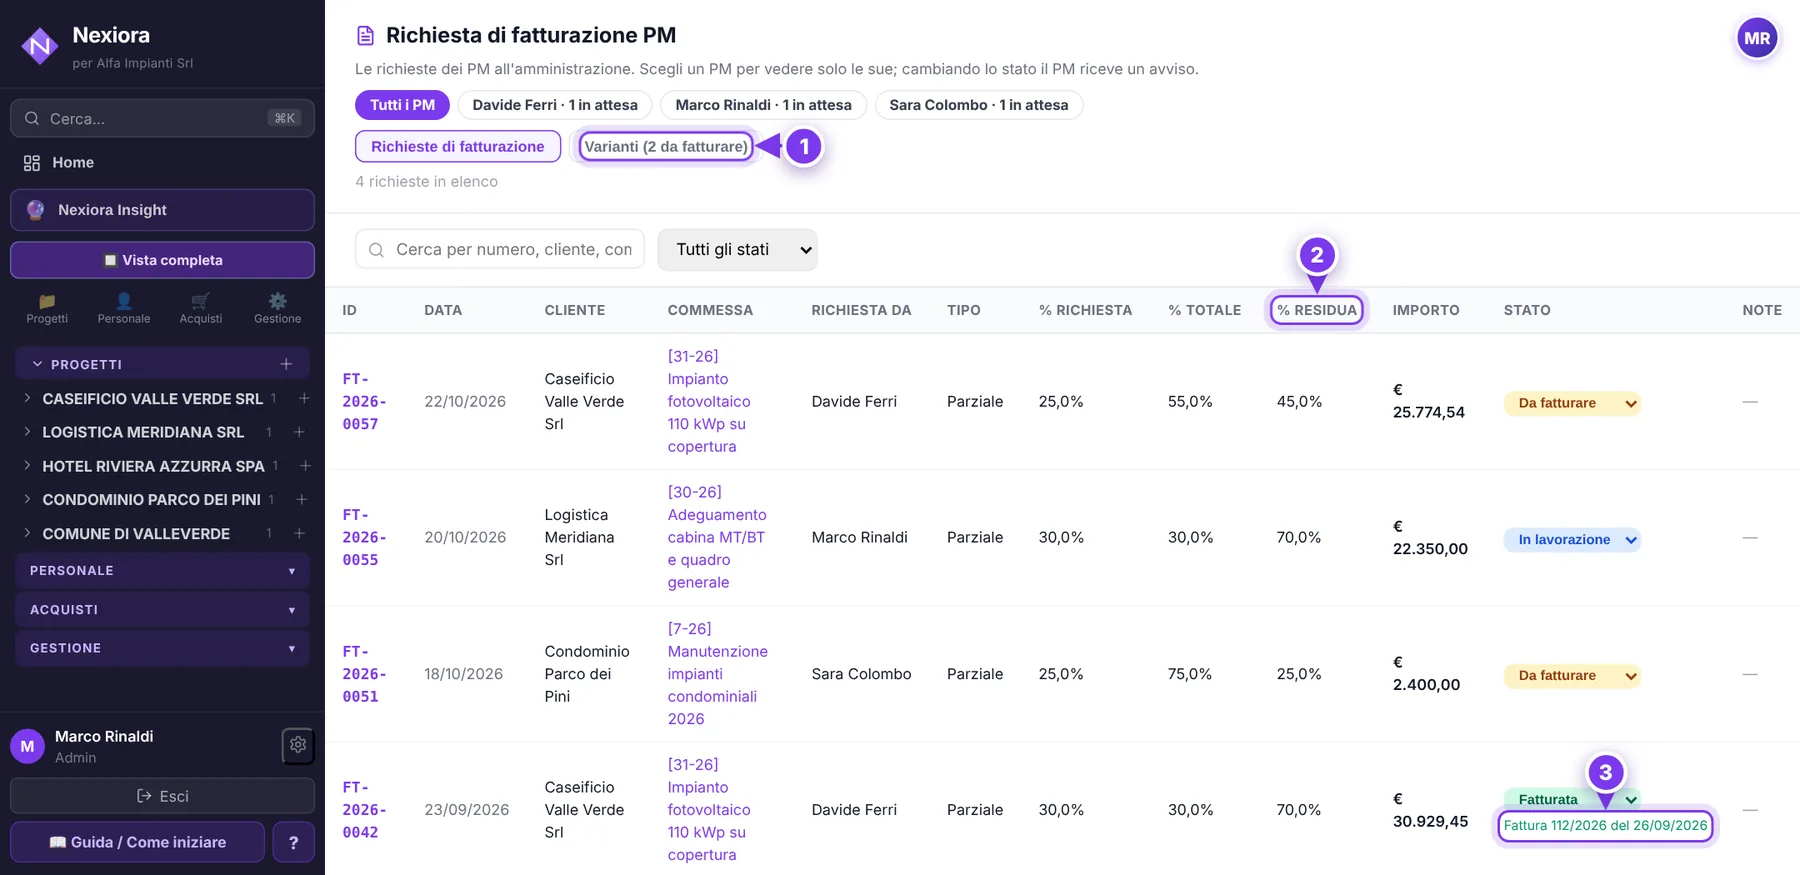Image resolution: width=1800 pixels, height=875 pixels.
Task: Open the Tutti gli stati filter dropdown
Action: click(737, 250)
